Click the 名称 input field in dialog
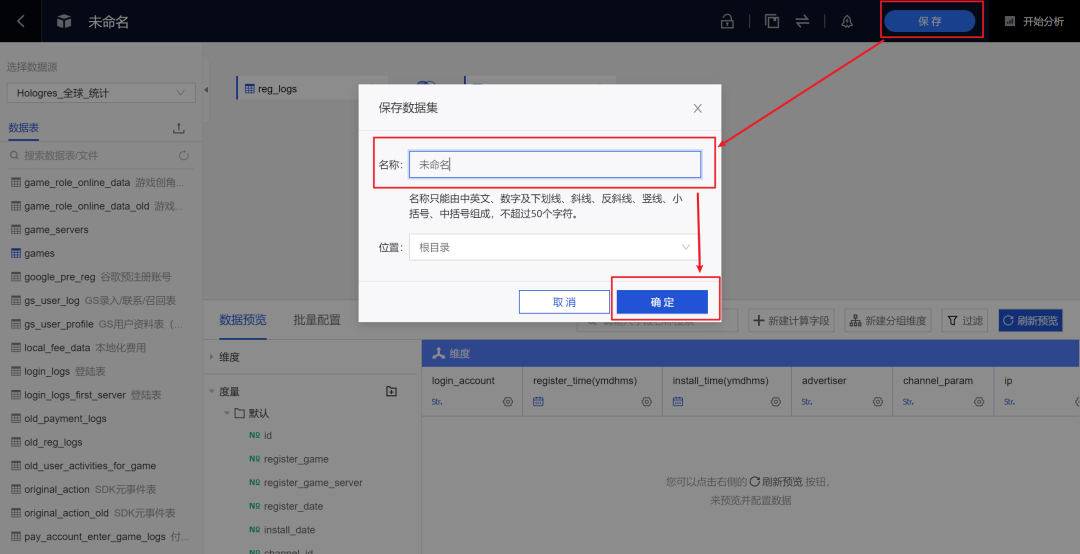Screen dimensions: 1080x554 click(x=555, y=165)
